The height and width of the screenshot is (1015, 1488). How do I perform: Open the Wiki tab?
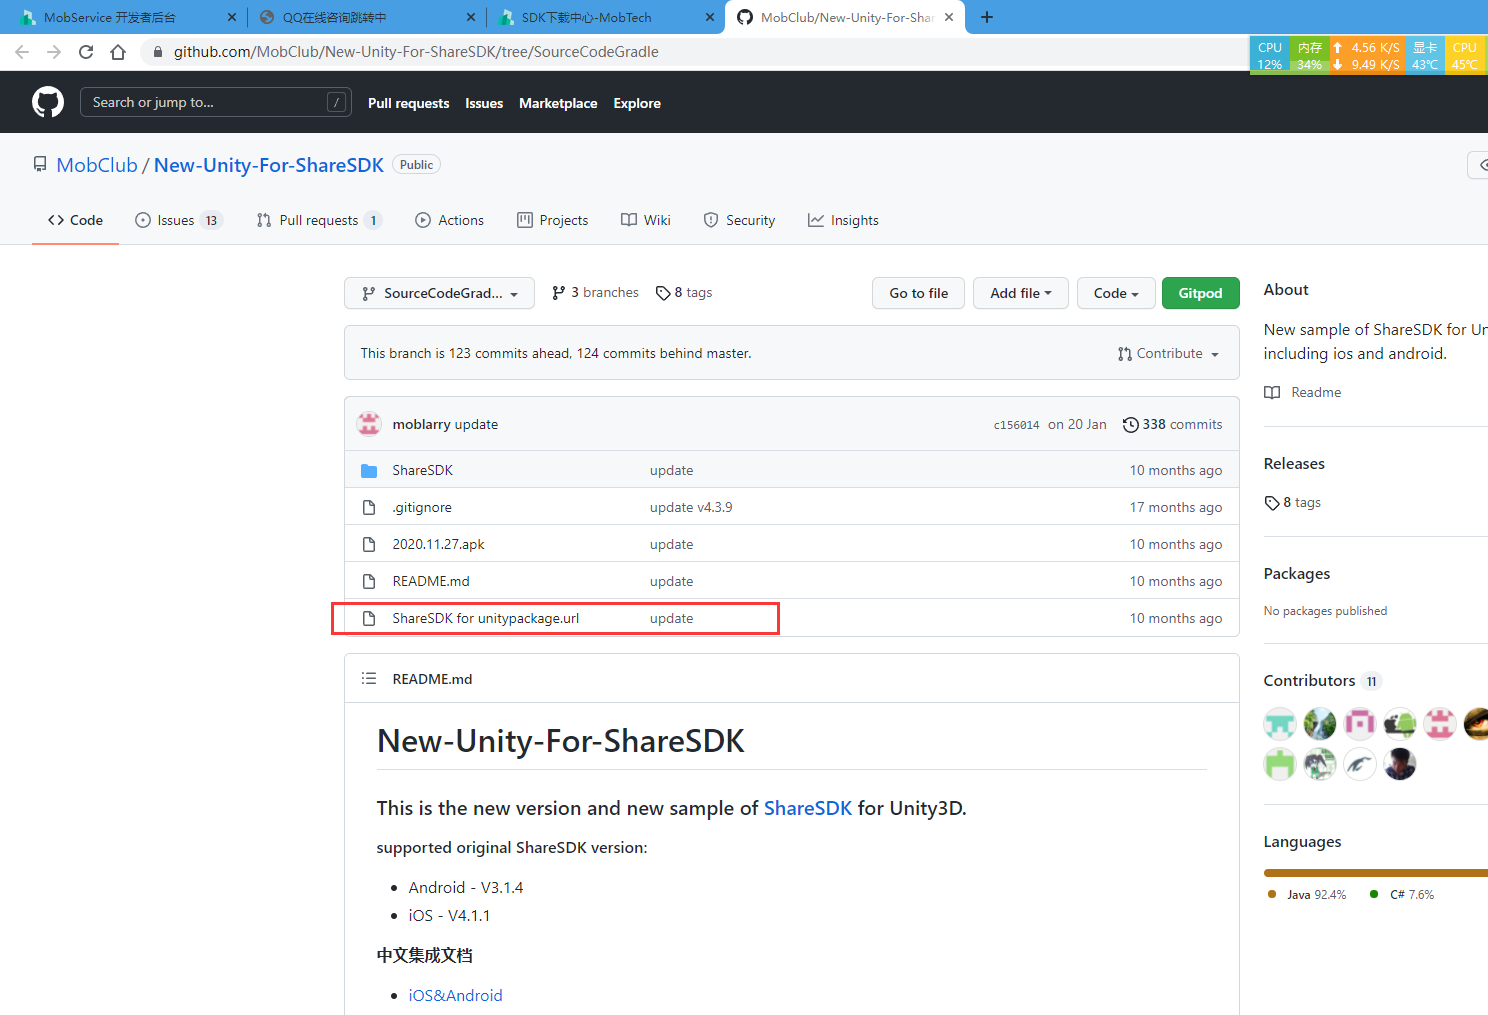click(x=646, y=220)
